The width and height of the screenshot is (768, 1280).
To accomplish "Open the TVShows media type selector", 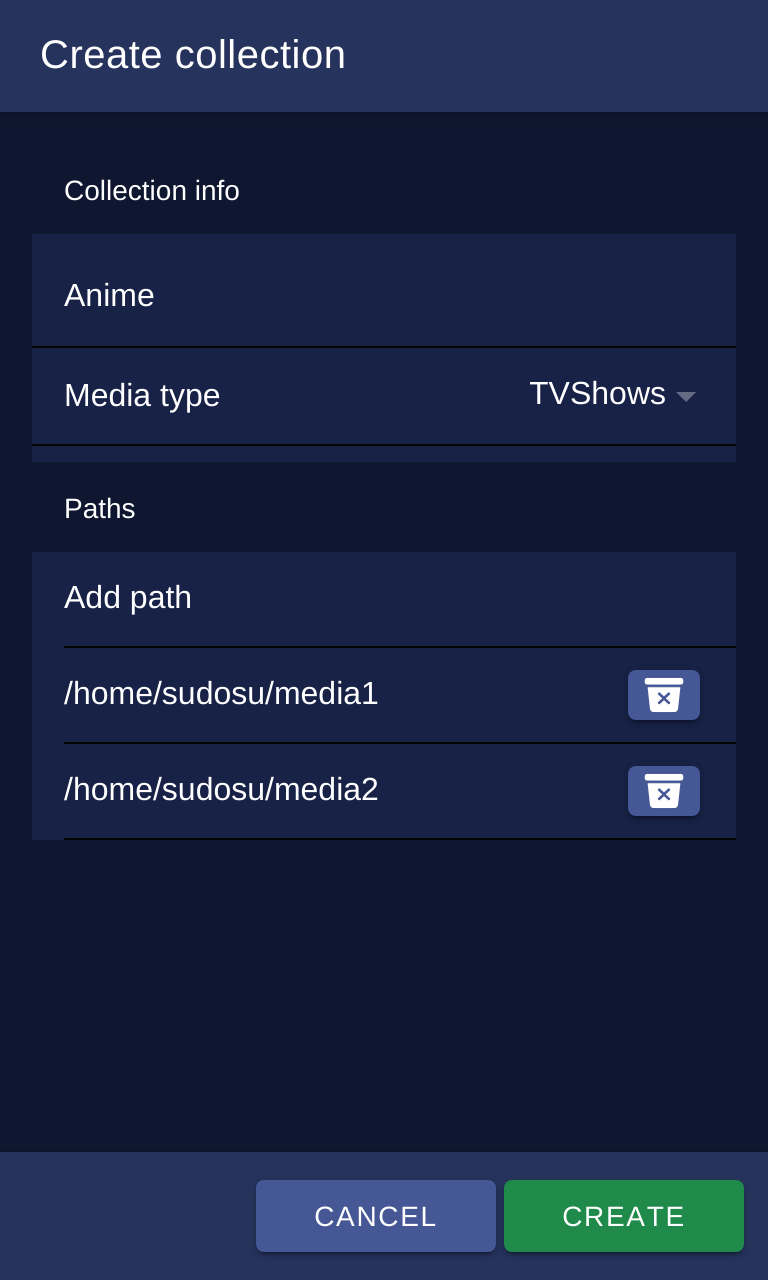I will pos(612,394).
